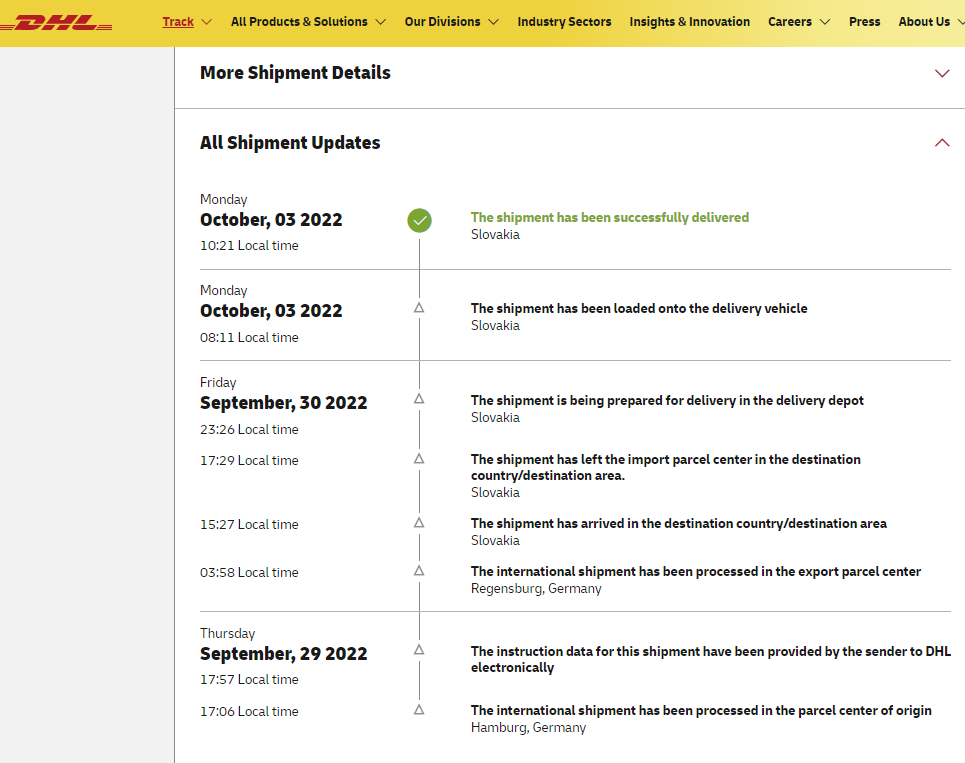
Task: Open the Track dropdown menu
Action: pos(187,22)
